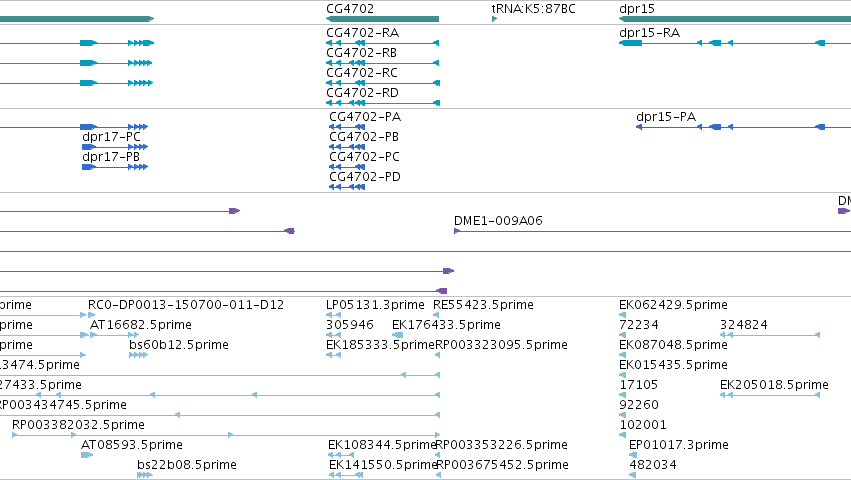Select the CG4702-PA protein feature
The width and height of the screenshot is (851, 480).
point(347,127)
